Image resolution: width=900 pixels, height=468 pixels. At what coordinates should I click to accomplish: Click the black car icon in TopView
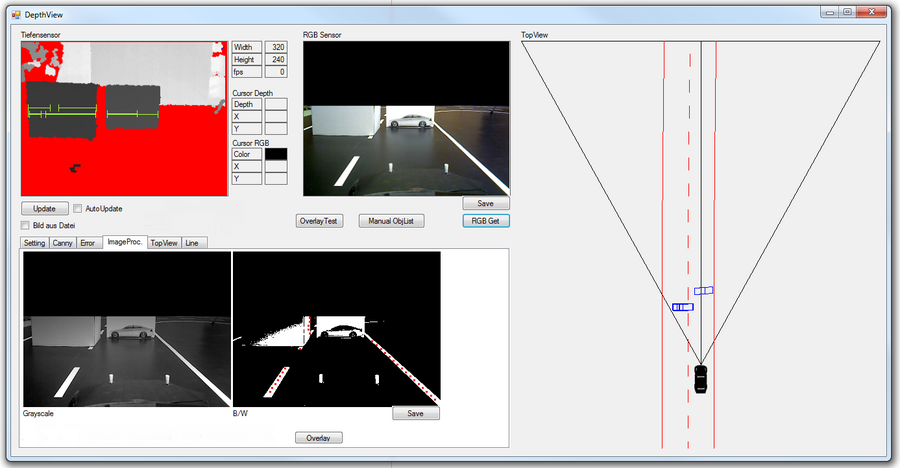[701, 379]
